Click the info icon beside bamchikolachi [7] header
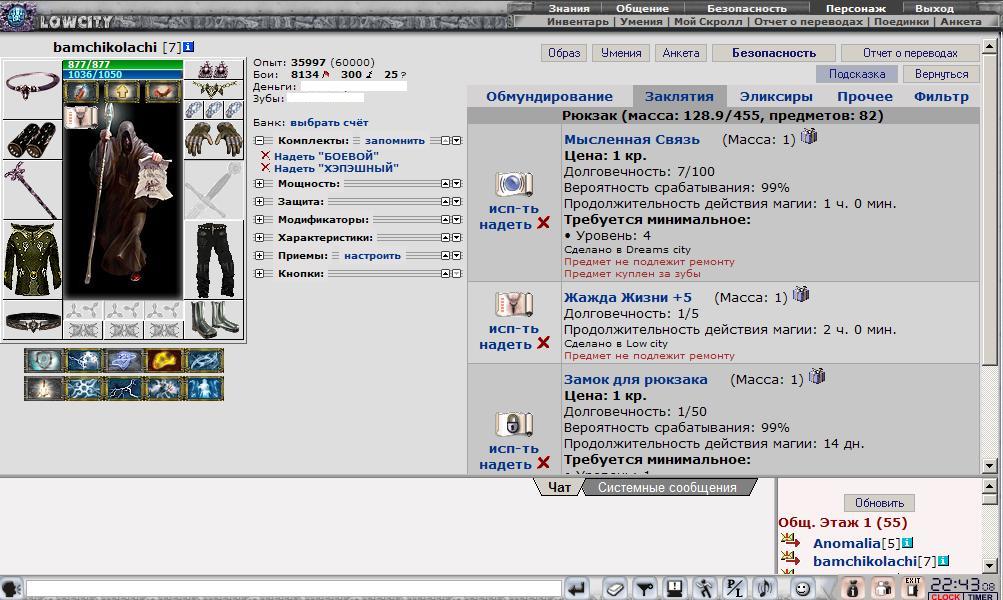The image size is (1003, 600). 189,47
